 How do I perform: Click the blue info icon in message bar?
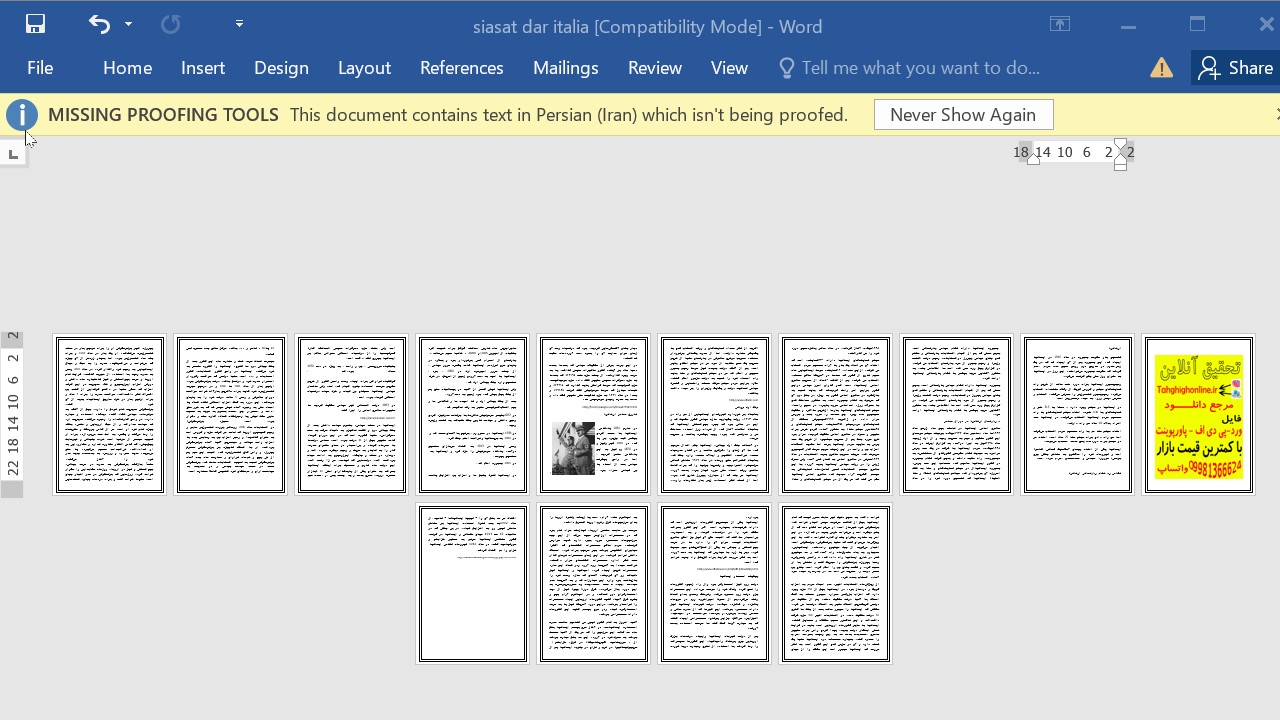click(x=21, y=115)
